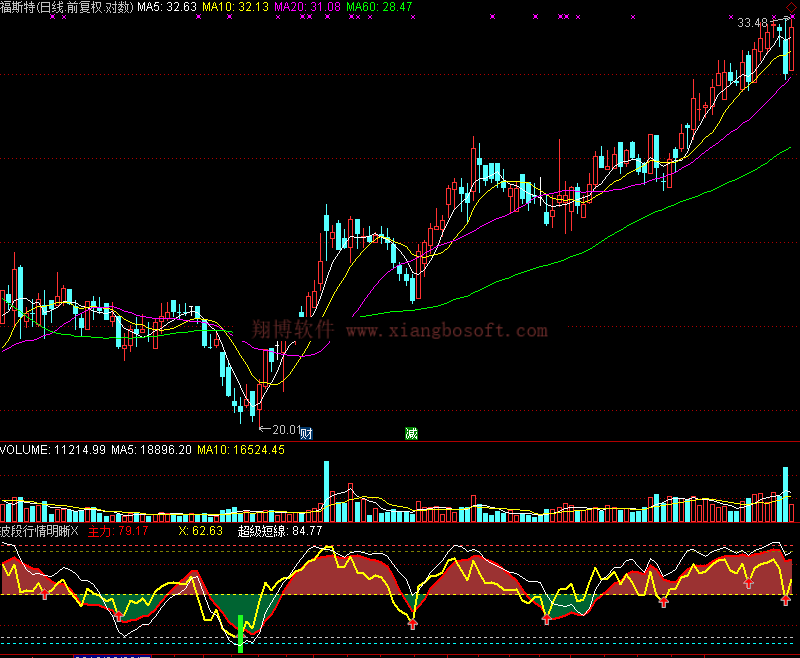Click the 33.48 highest price label

click(752, 22)
